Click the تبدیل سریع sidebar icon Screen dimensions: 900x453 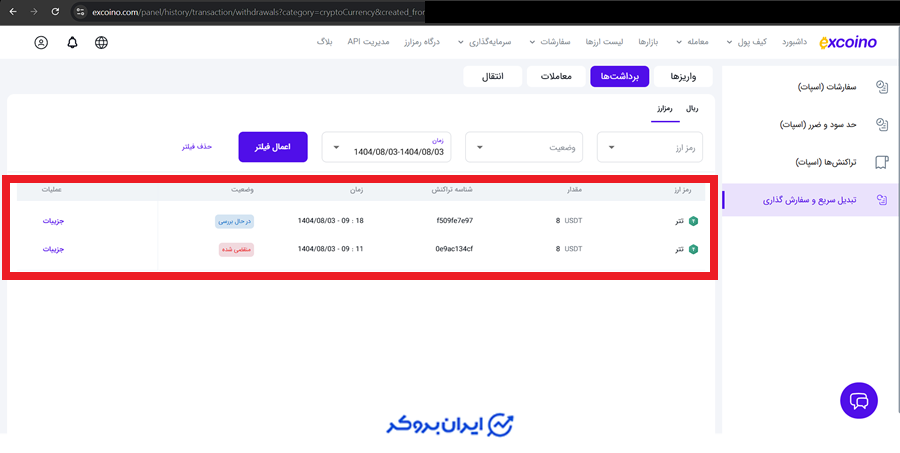click(882, 200)
